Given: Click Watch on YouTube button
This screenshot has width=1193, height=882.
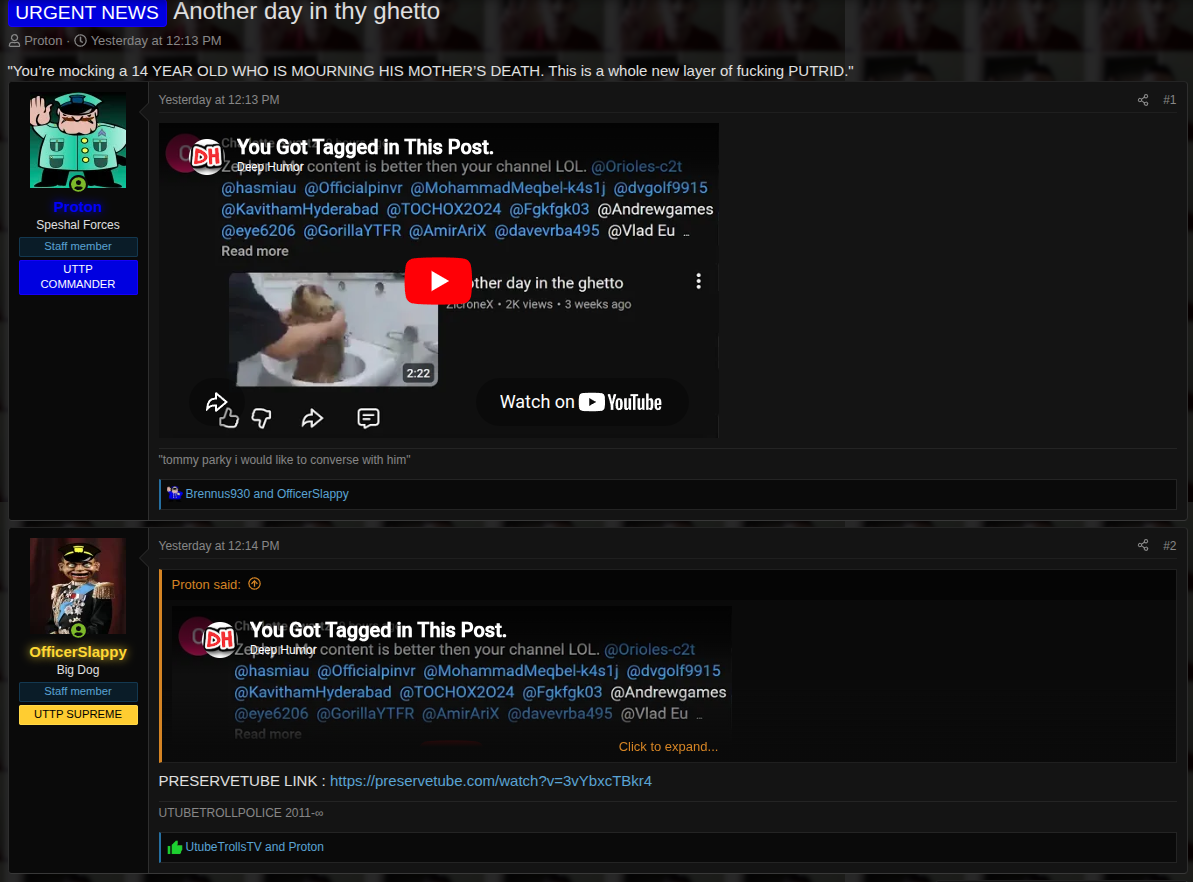Looking at the screenshot, I should point(581,402).
